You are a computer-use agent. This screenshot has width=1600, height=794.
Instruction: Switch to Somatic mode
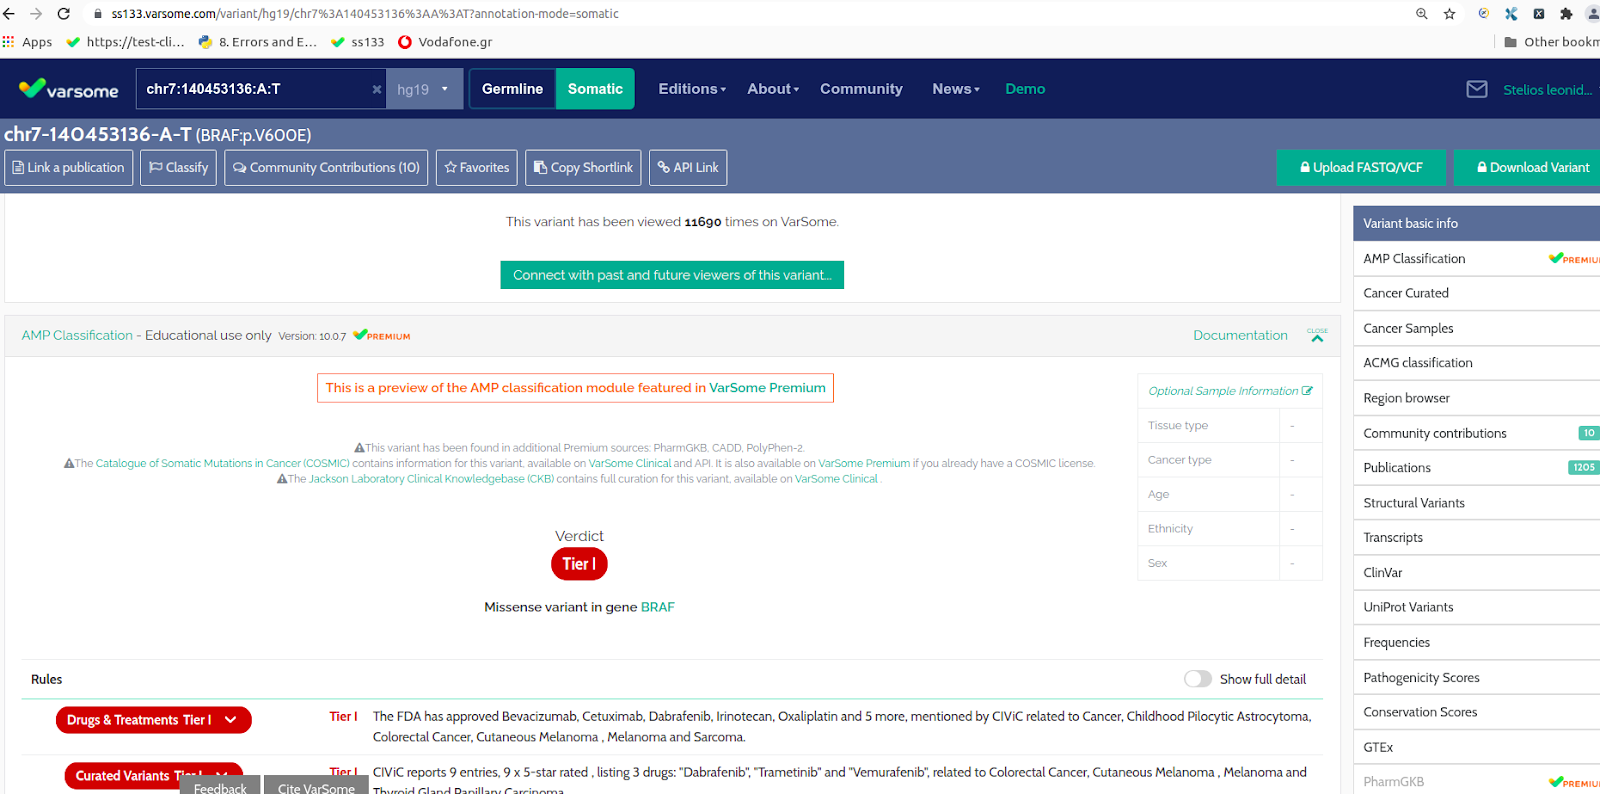pos(595,89)
